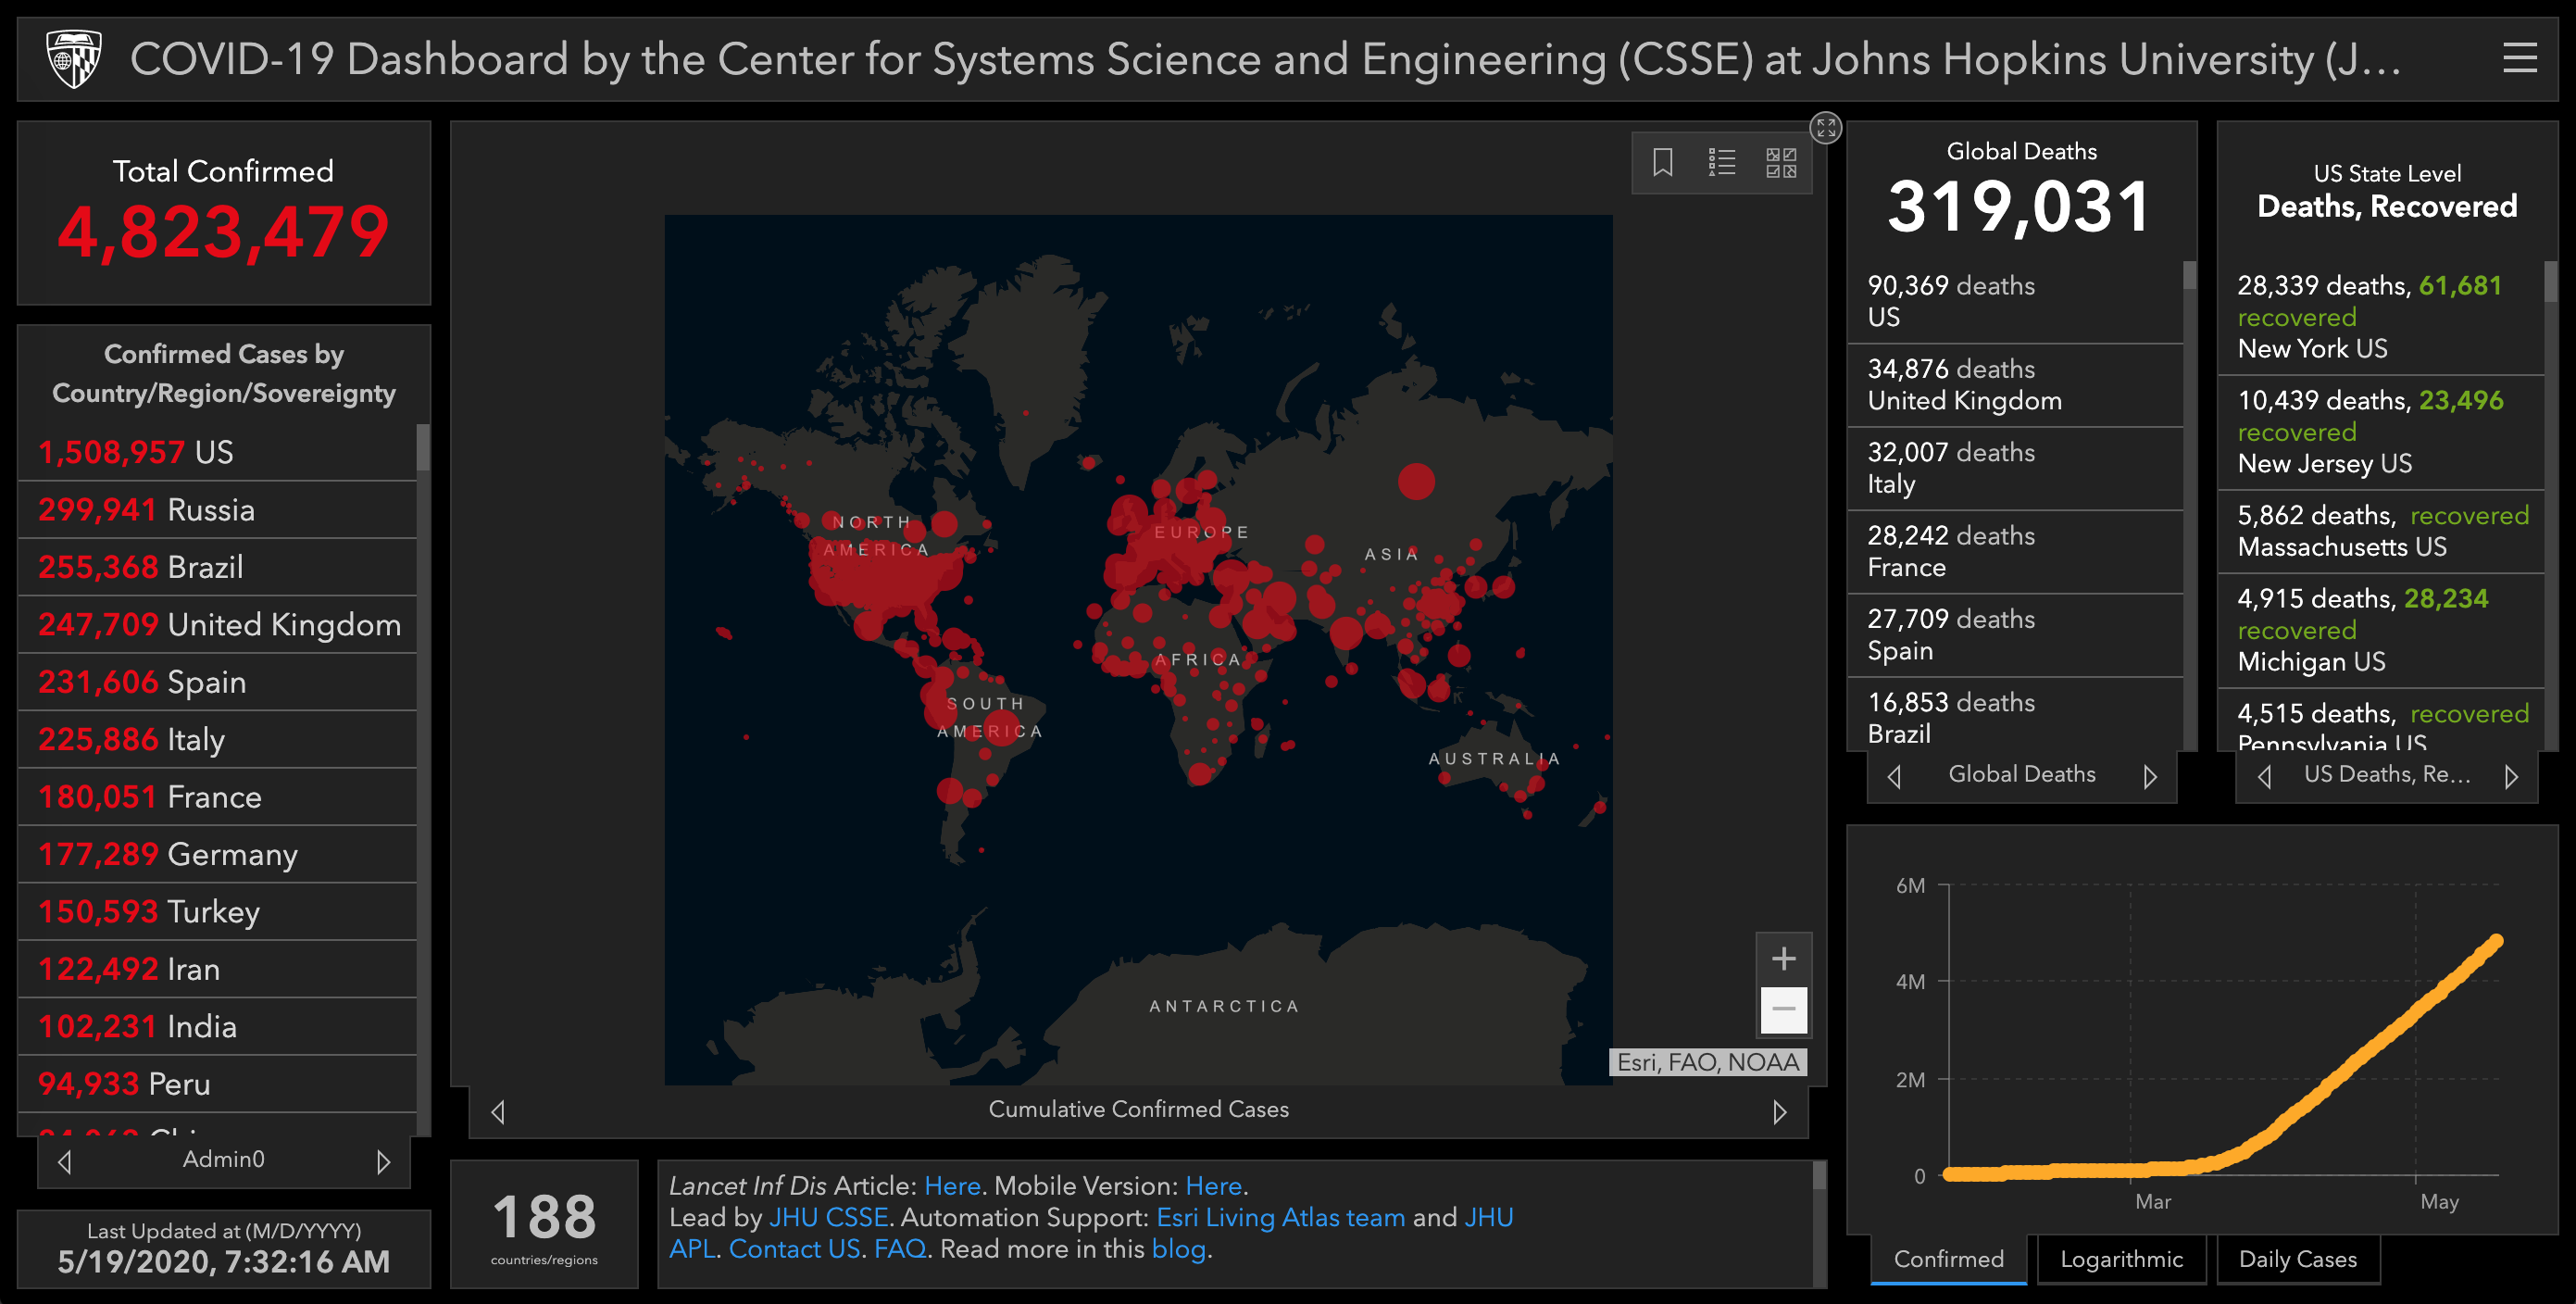Click the 188 countries/regions counter
This screenshot has width=2576, height=1304.
pos(544,1225)
